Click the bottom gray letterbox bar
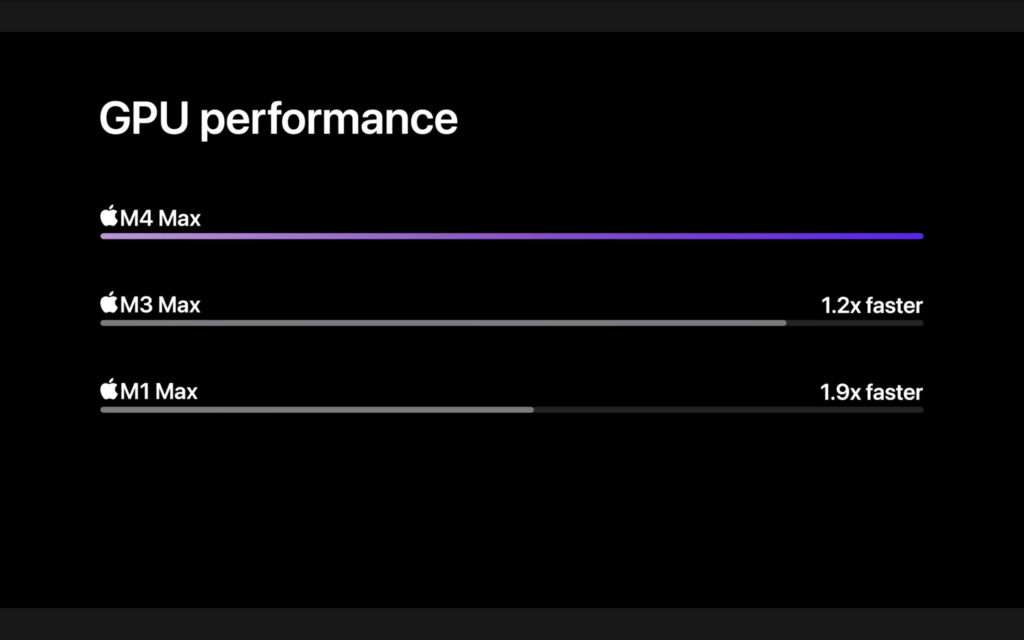 point(512,624)
